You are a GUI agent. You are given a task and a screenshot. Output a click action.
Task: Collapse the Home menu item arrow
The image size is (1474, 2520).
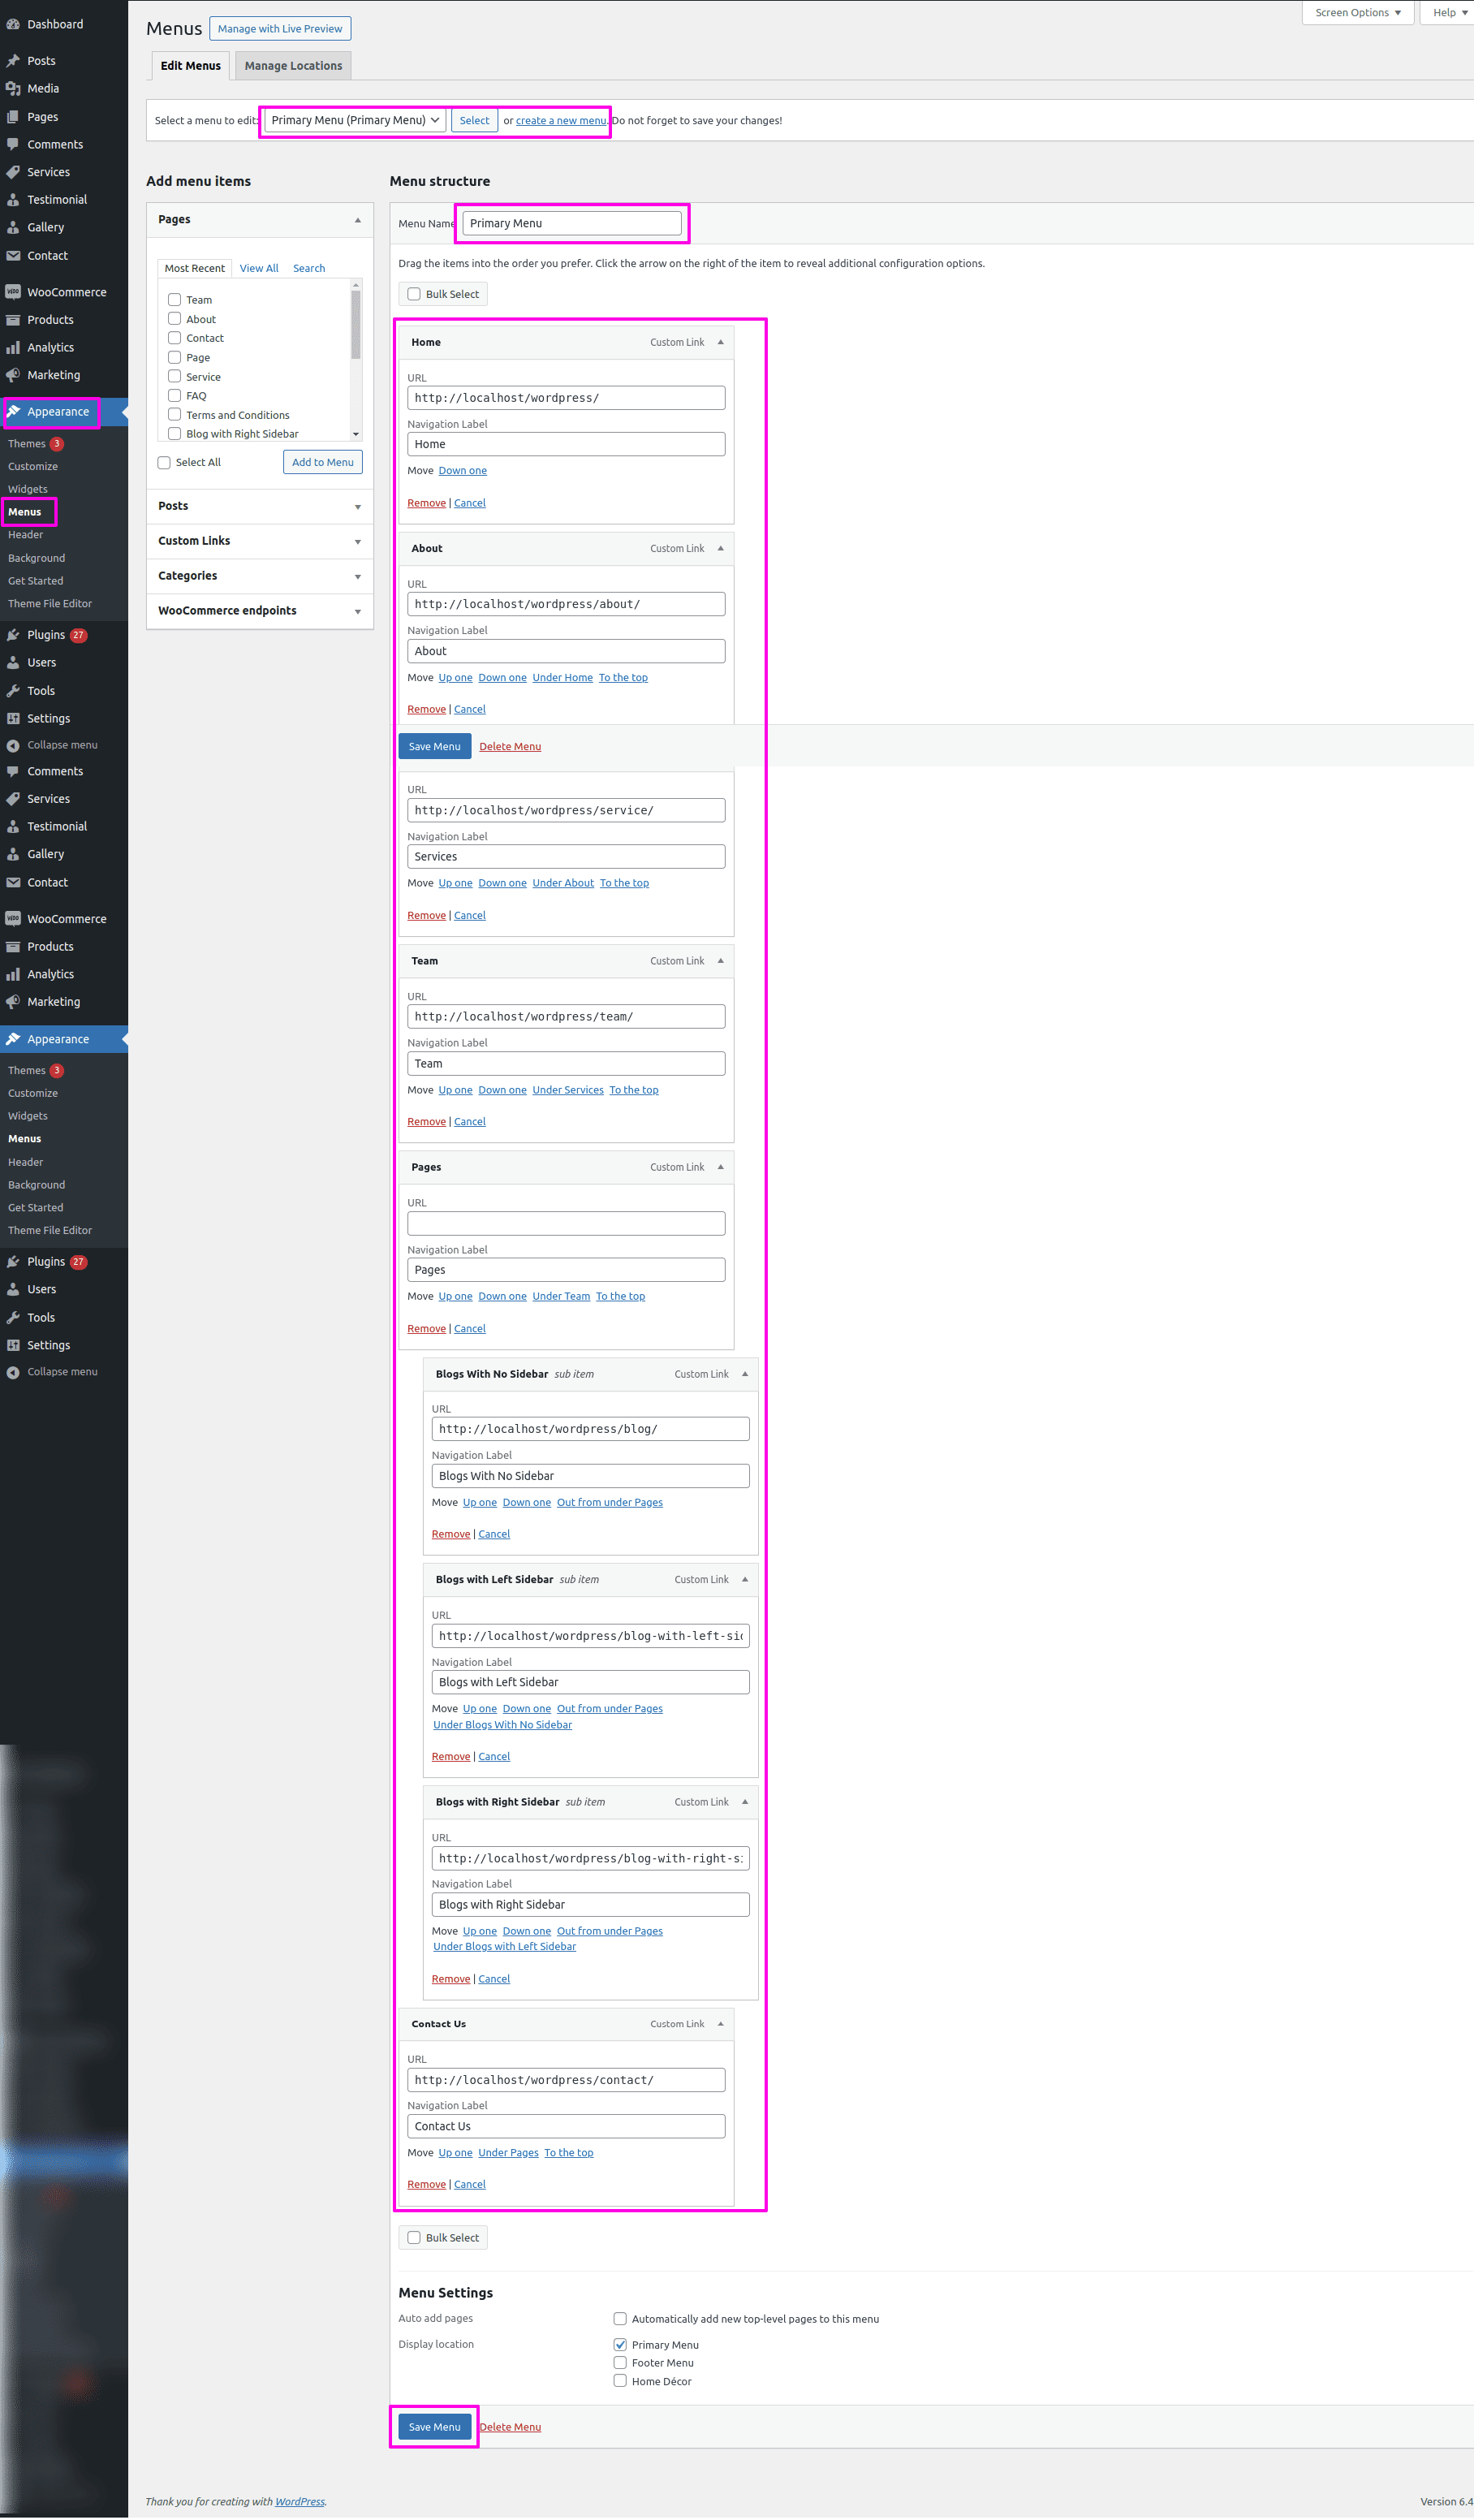(x=720, y=342)
